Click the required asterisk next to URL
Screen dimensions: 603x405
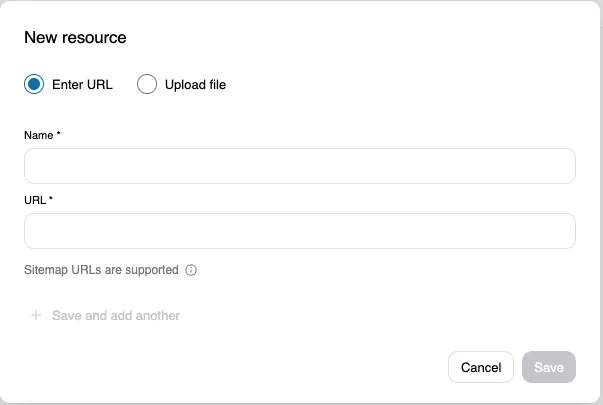(51, 200)
